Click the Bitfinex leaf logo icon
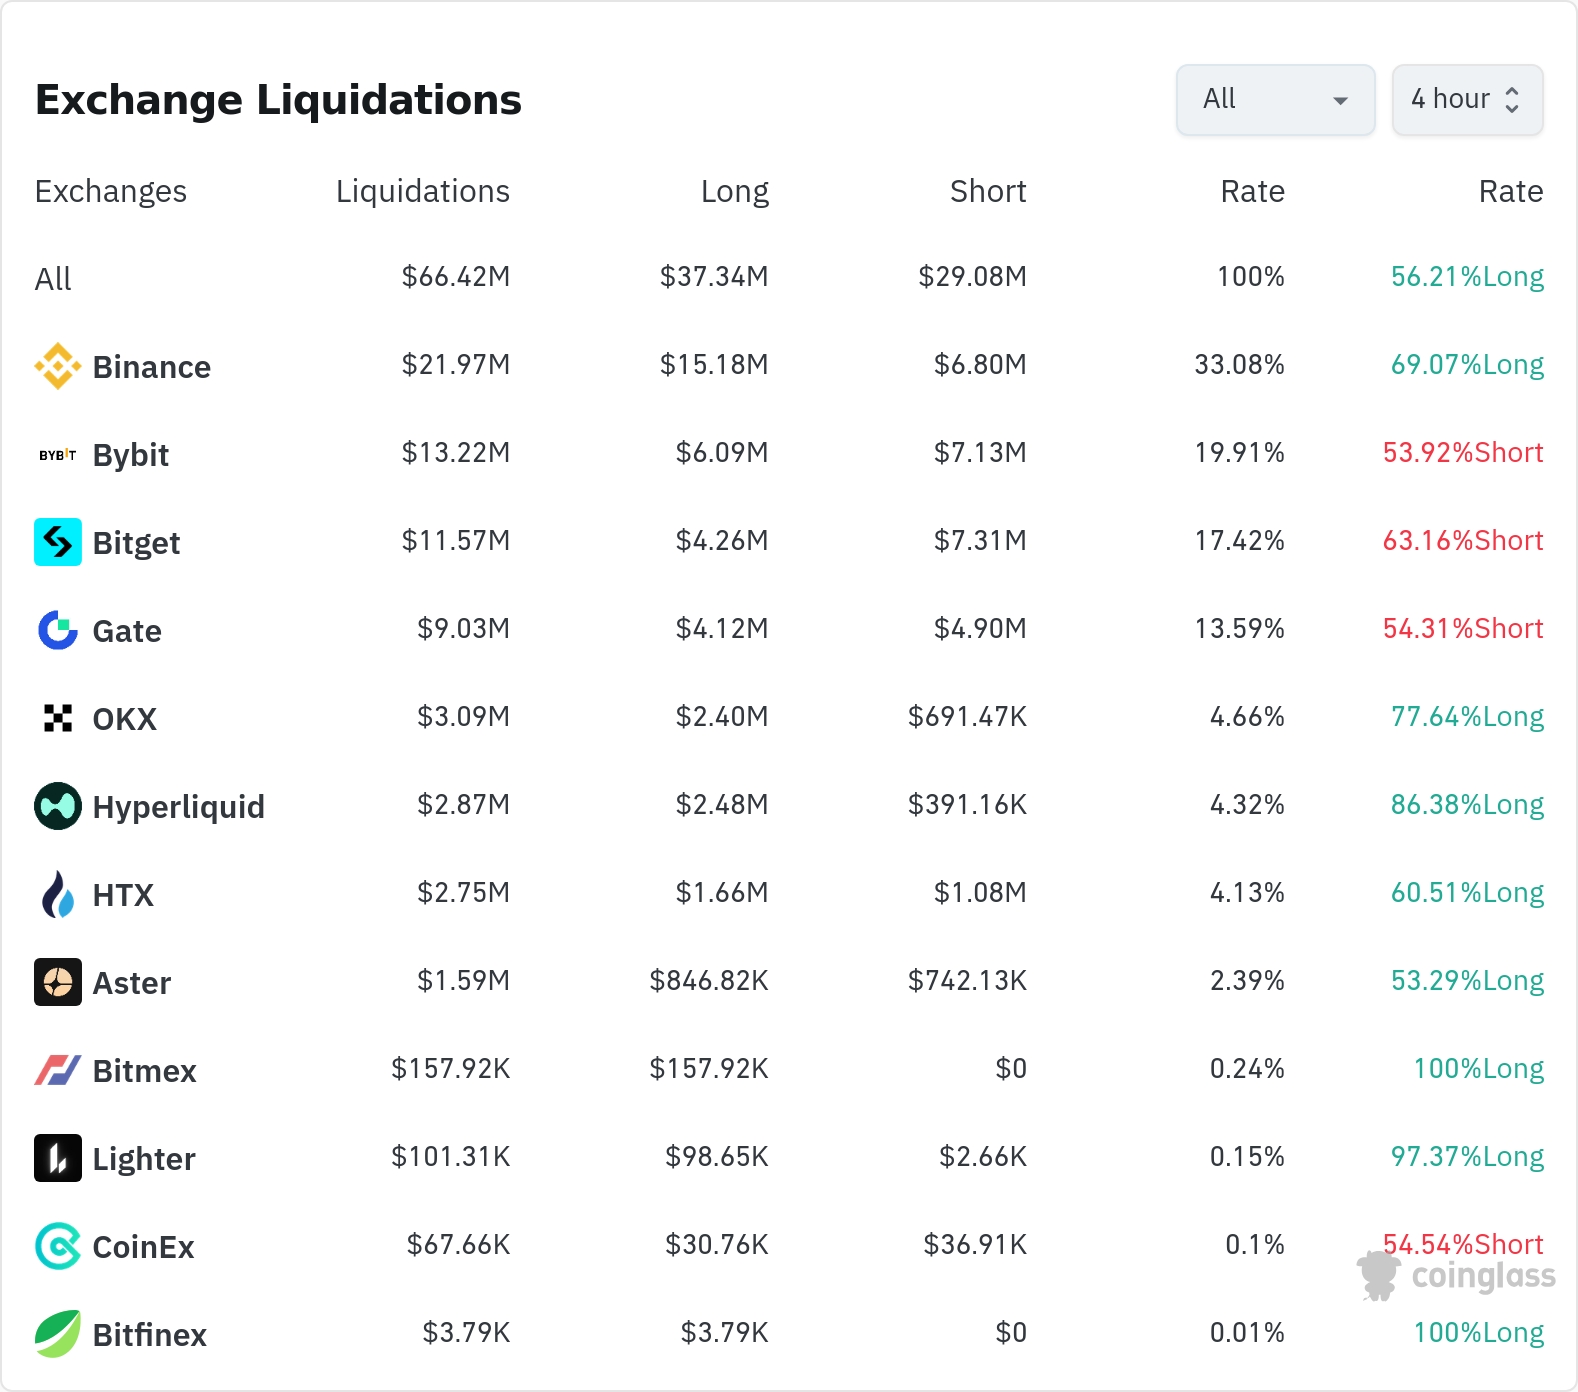The image size is (1578, 1392). click(x=58, y=1334)
